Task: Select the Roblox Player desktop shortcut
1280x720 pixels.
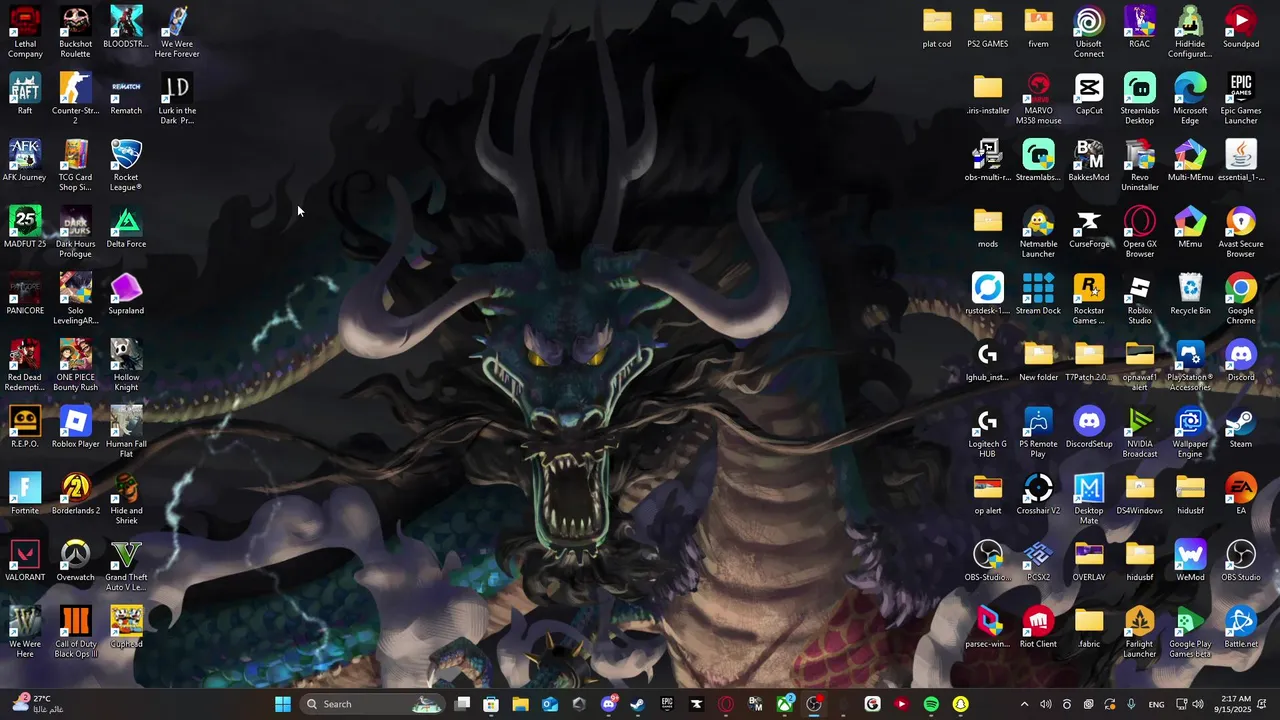Action: click(x=75, y=428)
